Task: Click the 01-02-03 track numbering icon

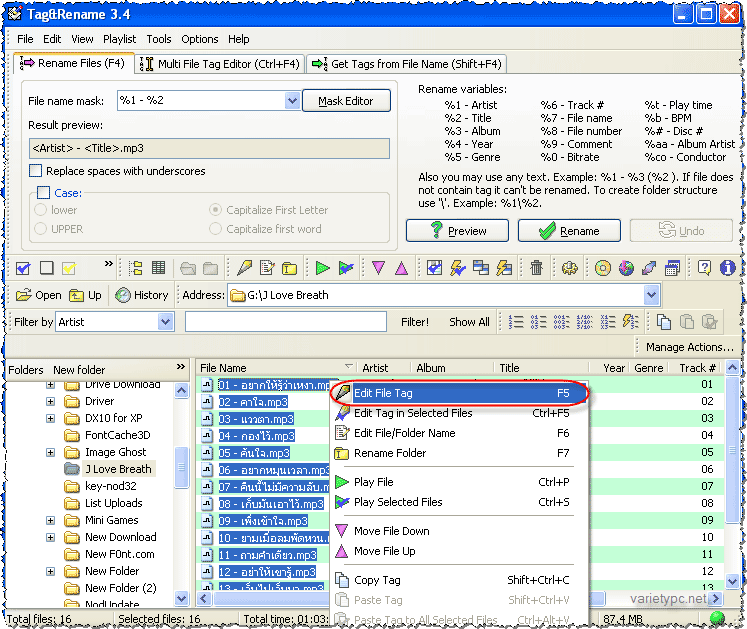Action: pos(539,322)
